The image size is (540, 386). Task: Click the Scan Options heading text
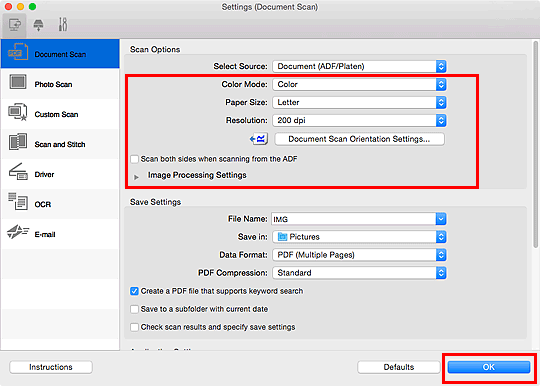pos(155,50)
